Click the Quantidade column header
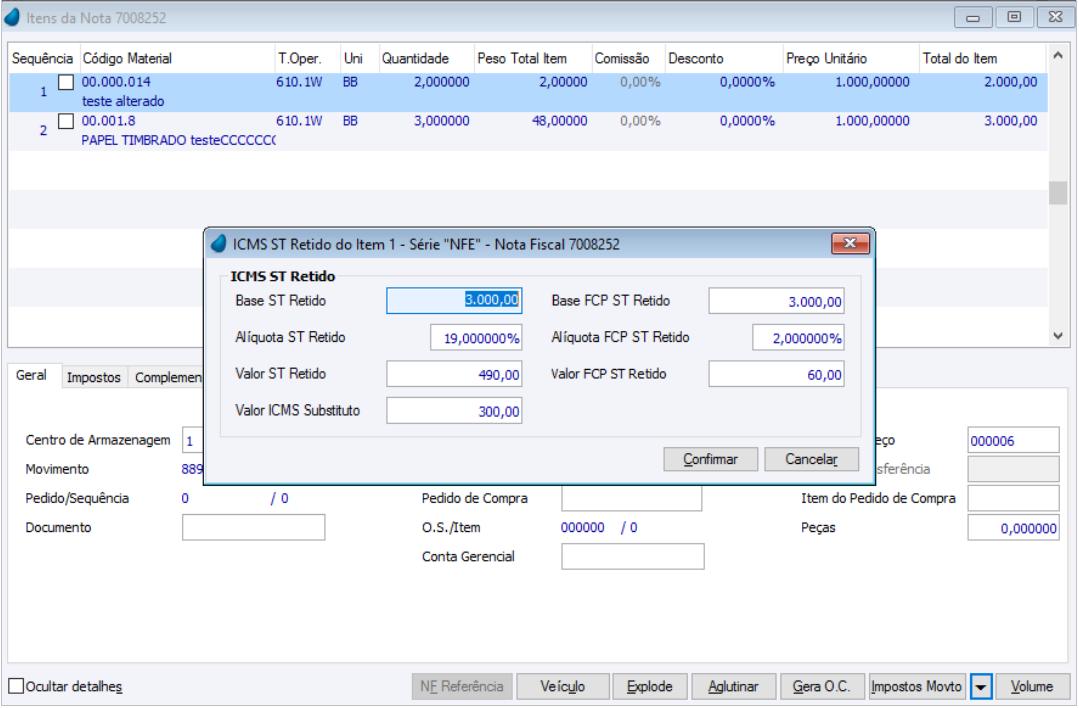 click(x=426, y=58)
